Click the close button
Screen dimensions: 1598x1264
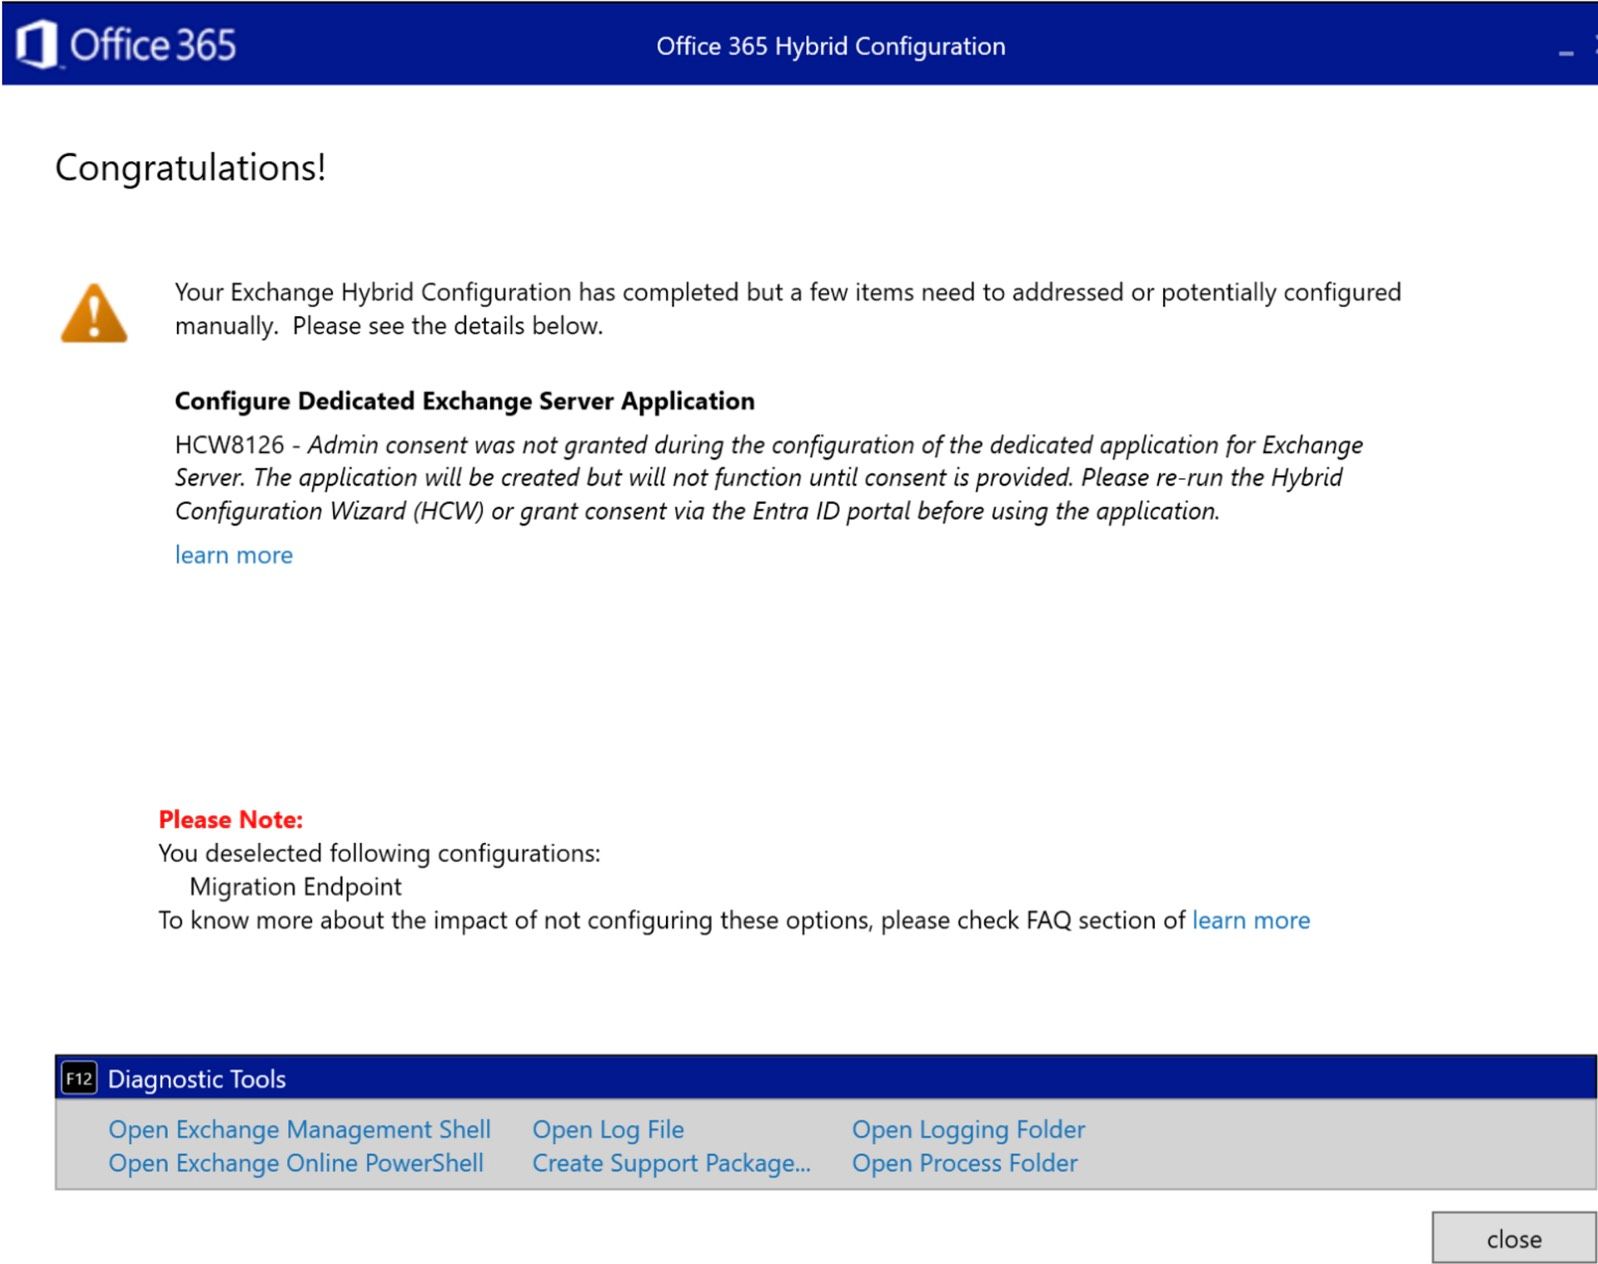click(1514, 1238)
